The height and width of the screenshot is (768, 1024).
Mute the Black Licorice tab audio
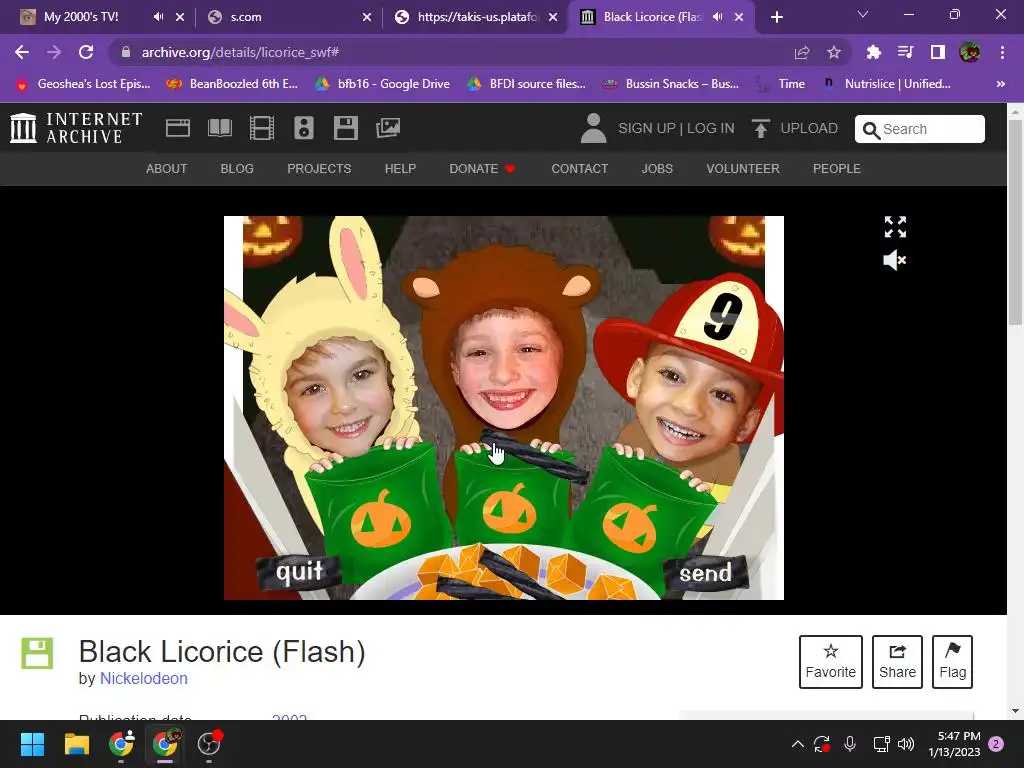[x=717, y=17]
